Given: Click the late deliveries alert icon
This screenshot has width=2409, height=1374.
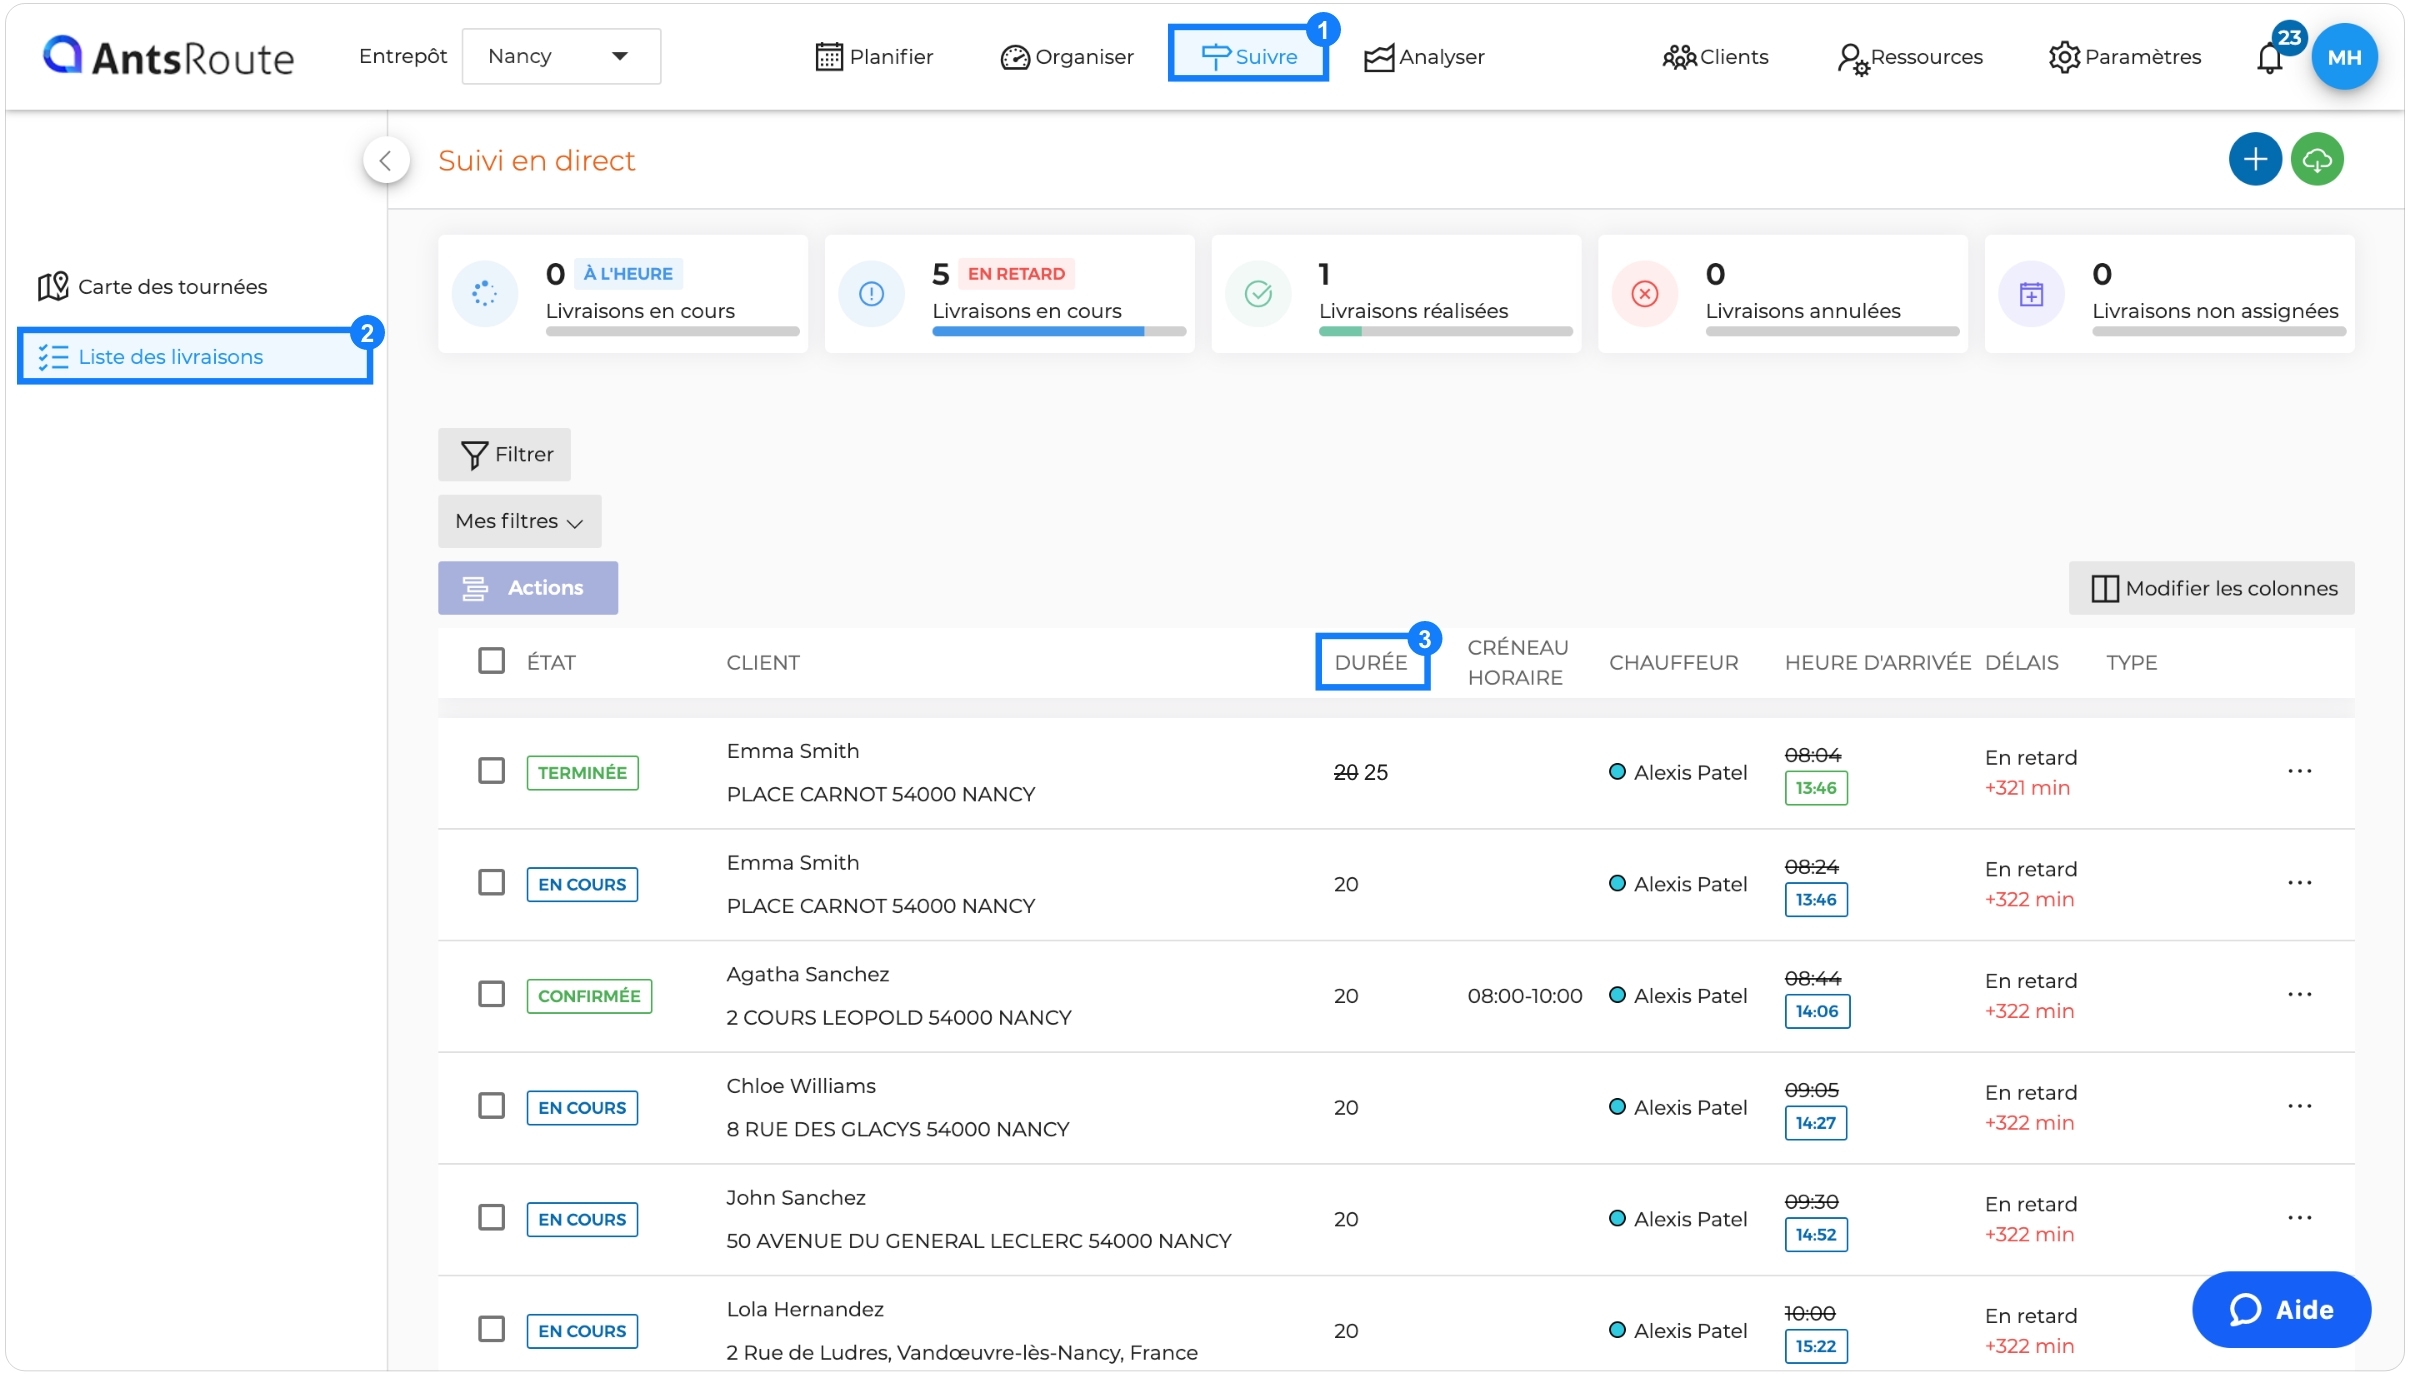Looking at the screenshot, I should point(871,294).
